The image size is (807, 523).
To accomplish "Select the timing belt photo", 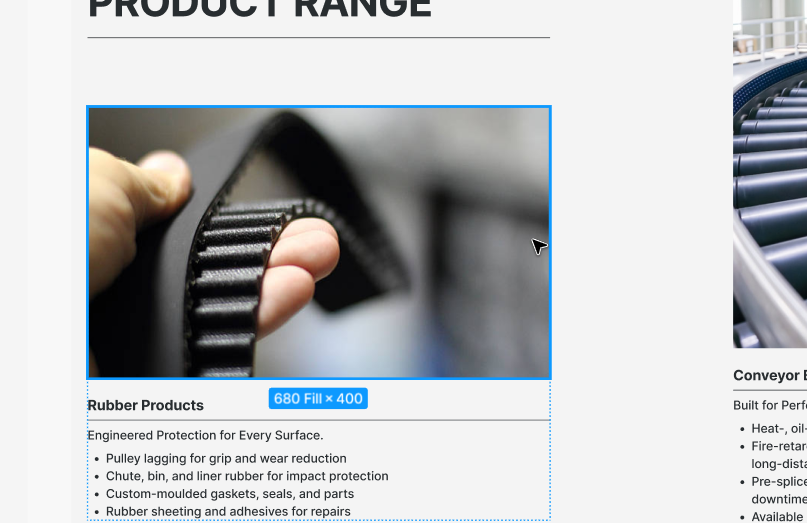I will (319, 242).
